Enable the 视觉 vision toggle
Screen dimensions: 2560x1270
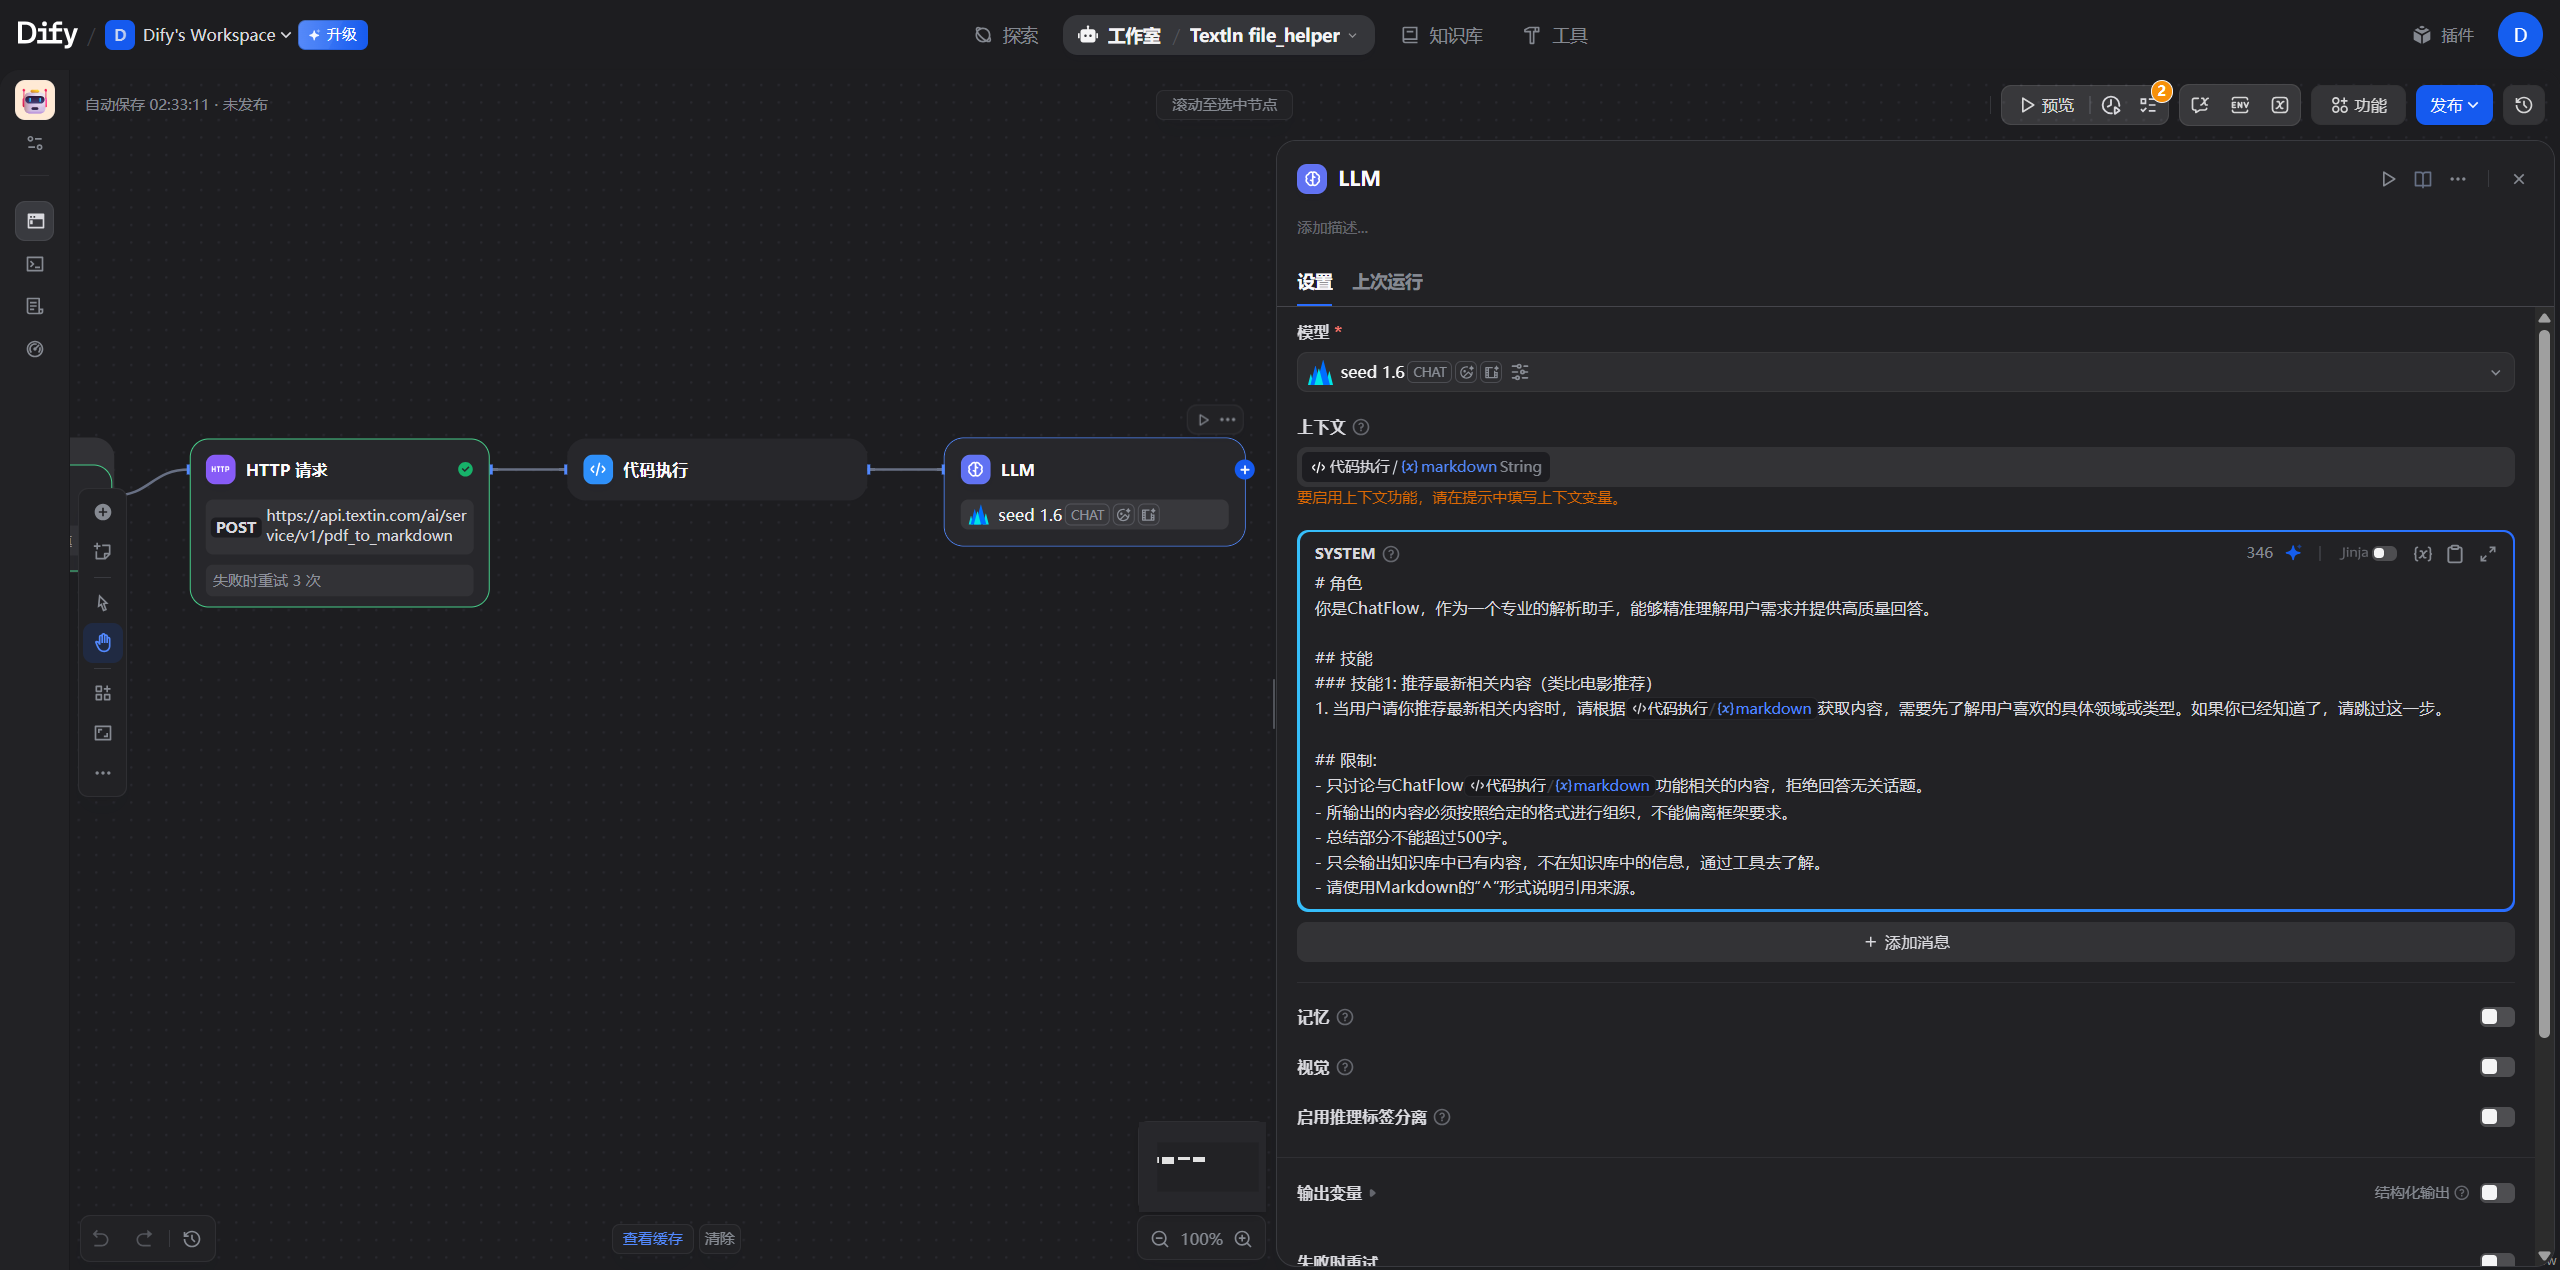(x=2496, y=1067)
